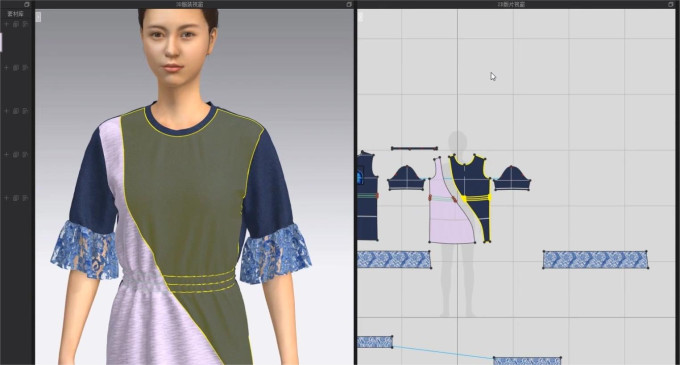Click the second row plus icon in library

pos(7,68)
